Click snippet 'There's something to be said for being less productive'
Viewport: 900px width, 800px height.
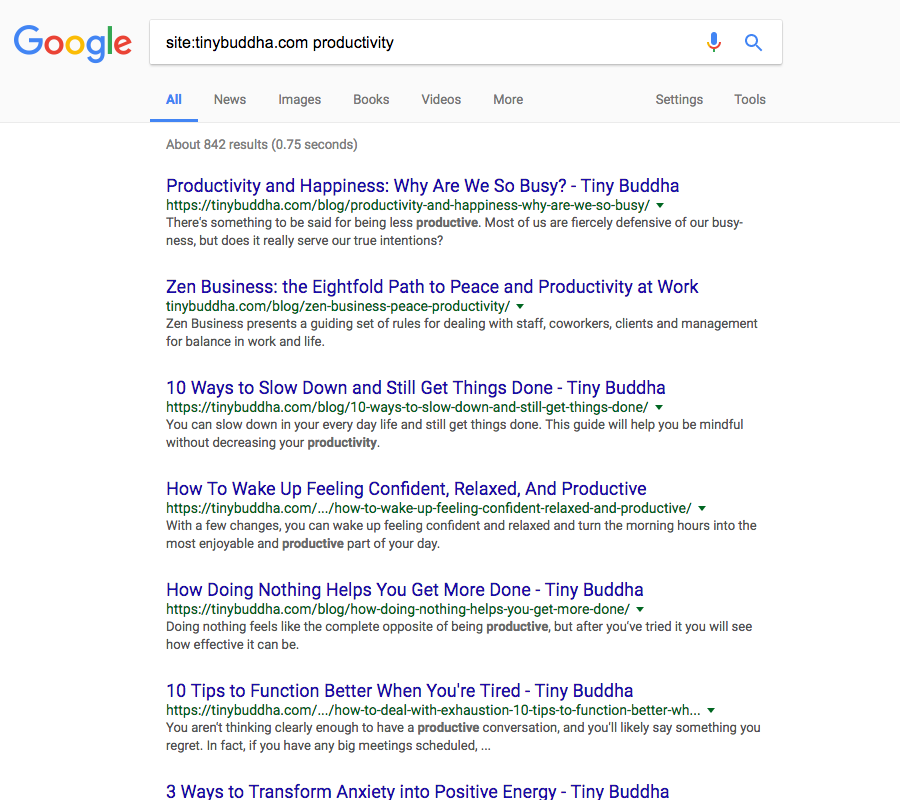[x=455, y=231]
